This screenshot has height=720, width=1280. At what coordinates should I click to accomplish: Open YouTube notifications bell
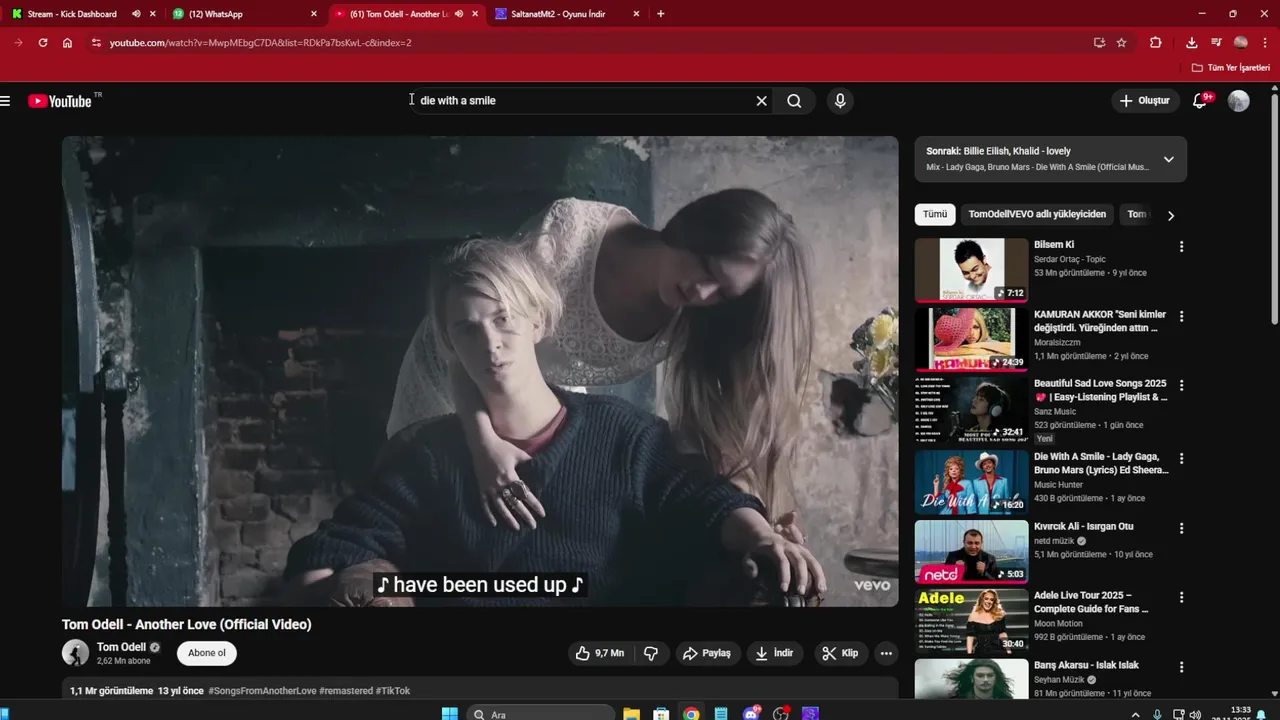(x=1200, y=101)
